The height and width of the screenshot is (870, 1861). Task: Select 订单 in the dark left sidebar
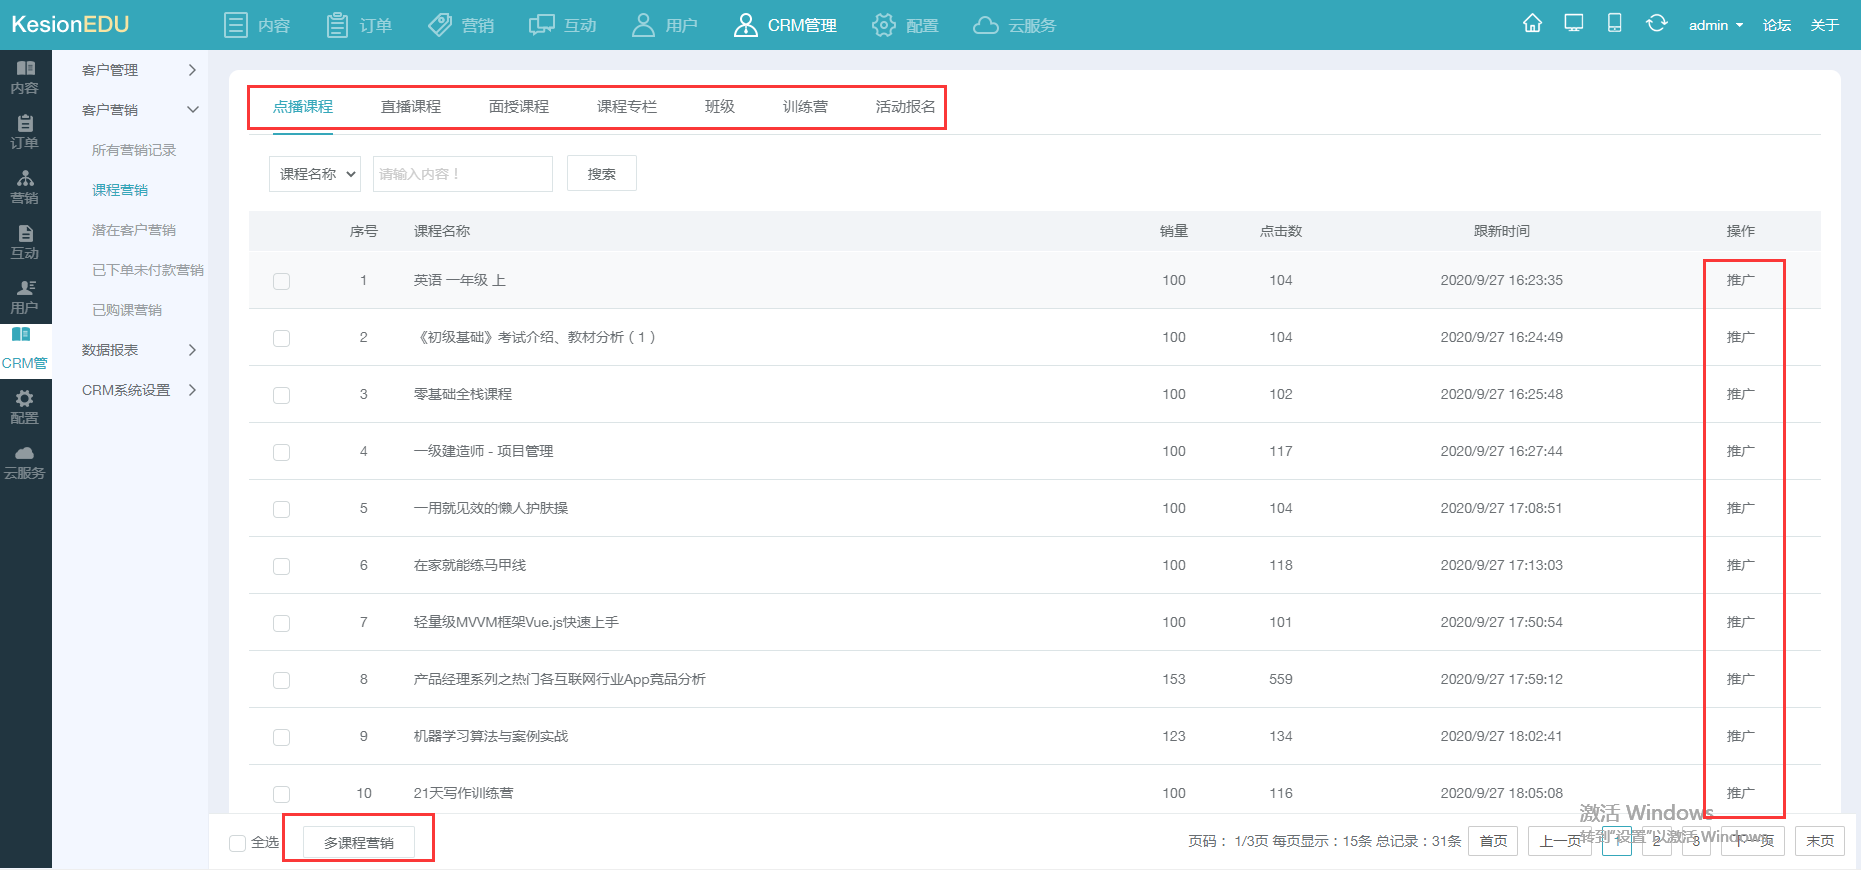(x=25, y=132)
